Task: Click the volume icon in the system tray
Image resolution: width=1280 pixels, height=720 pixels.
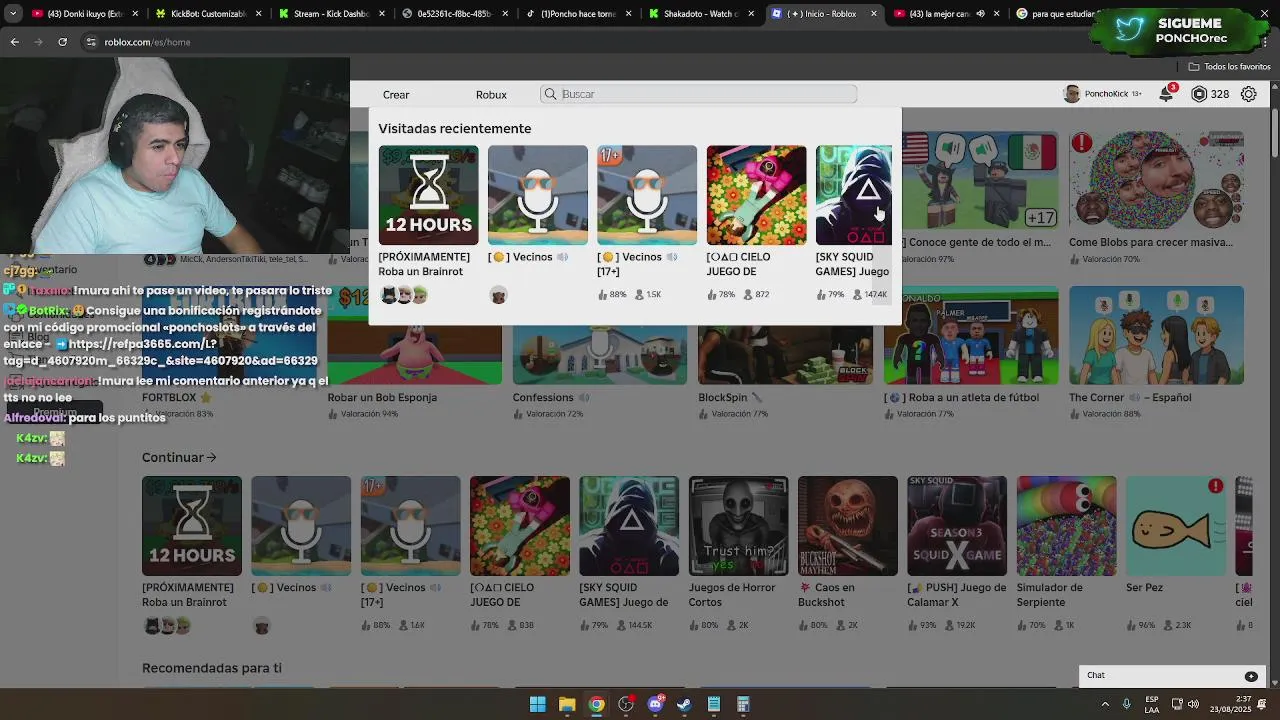Action: click(x=1194, y=704)
